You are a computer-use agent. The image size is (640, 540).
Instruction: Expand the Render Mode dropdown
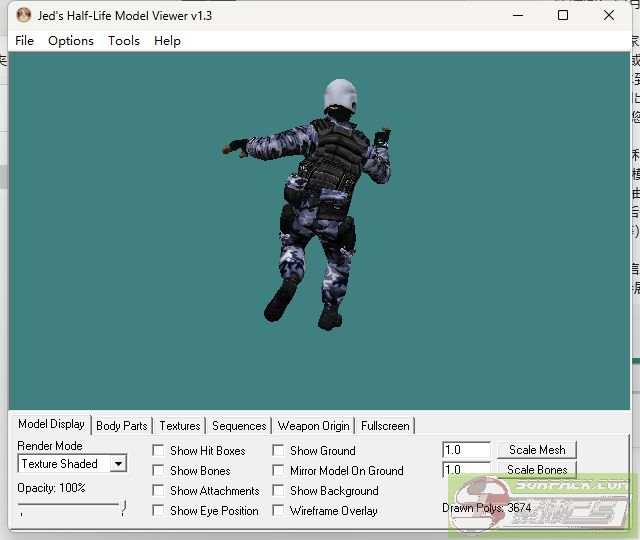point(118,464)
